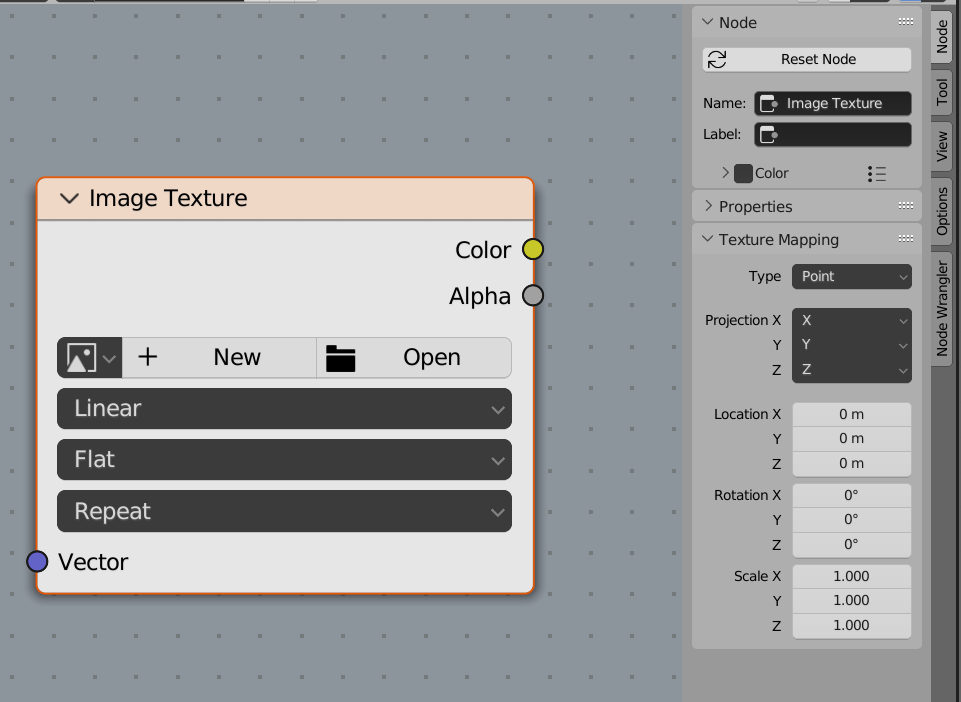Click the Properties panel drag grip
Viewport: 961px width, 702px height.
[x=905, y=205]
